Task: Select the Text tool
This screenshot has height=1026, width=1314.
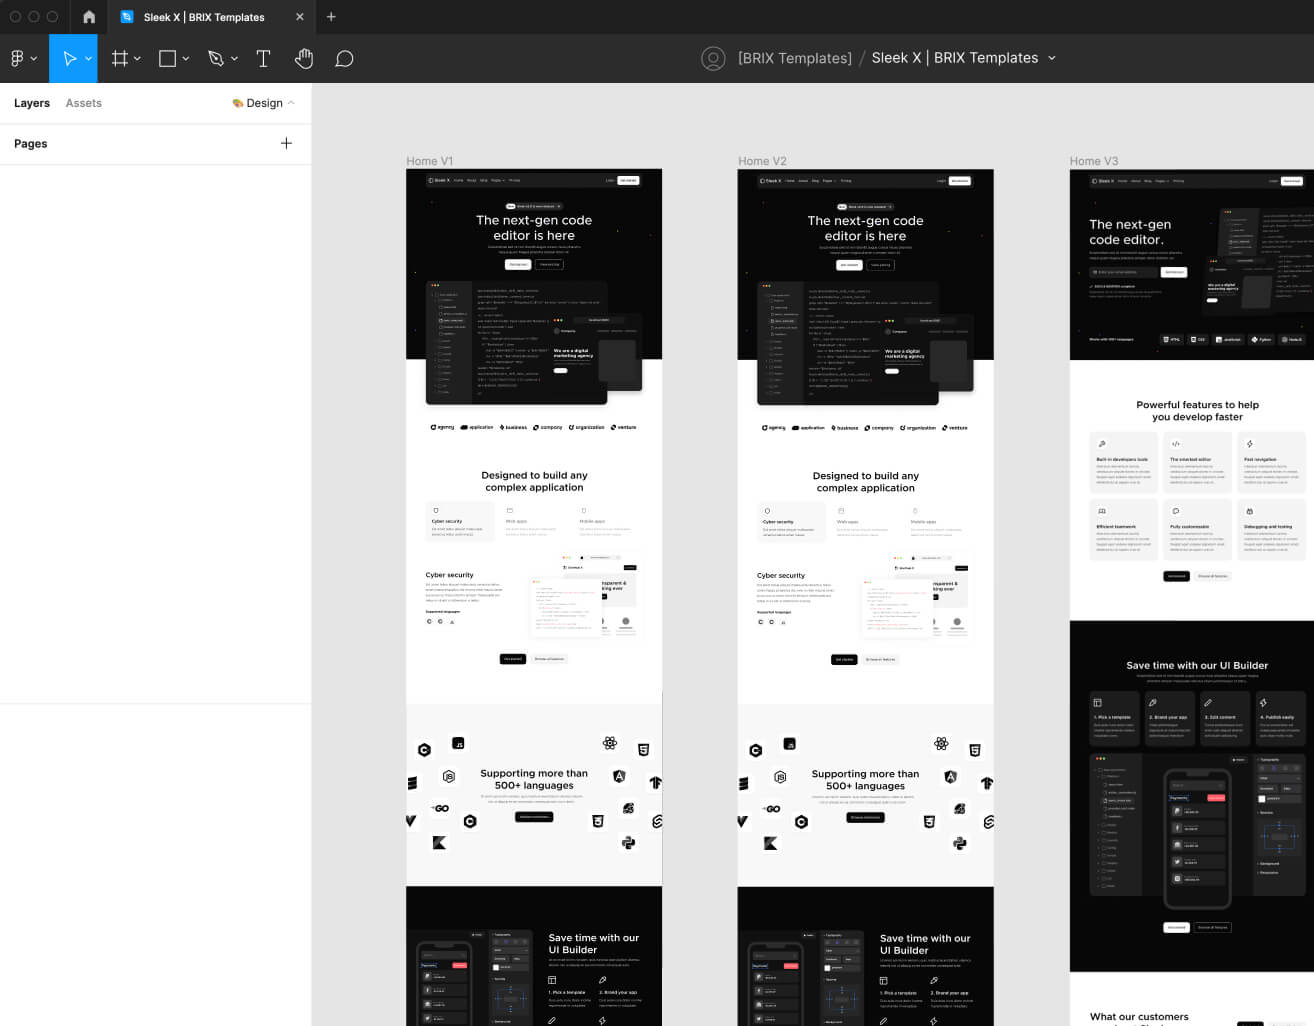Action: point(263,58)
